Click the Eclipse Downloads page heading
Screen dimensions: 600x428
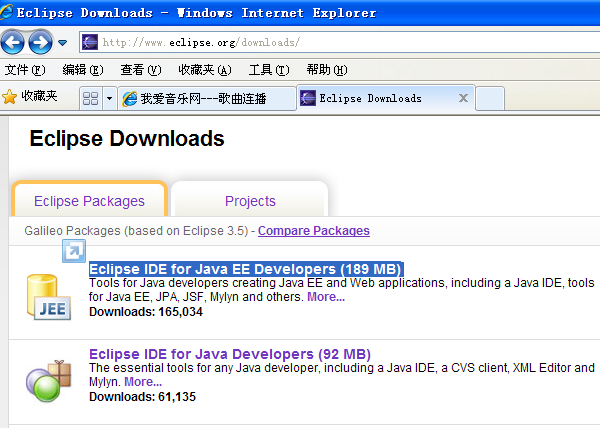127,138
